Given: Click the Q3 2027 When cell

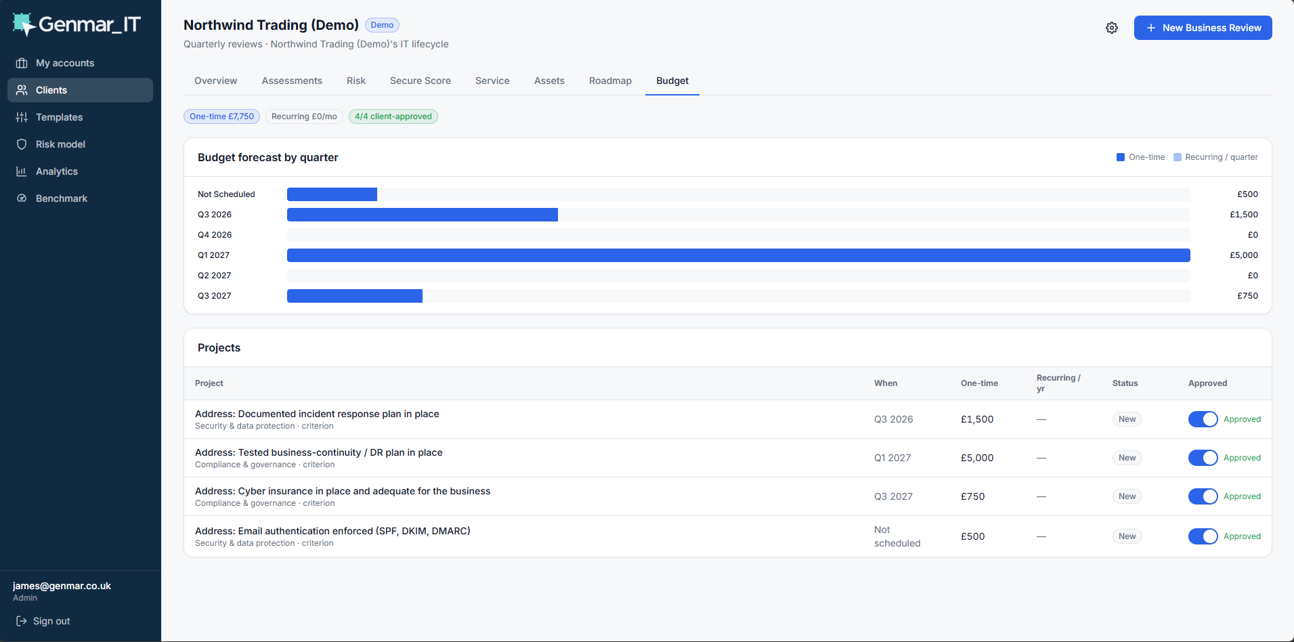Looking at the screenshot, I should [x=894, y=496].
